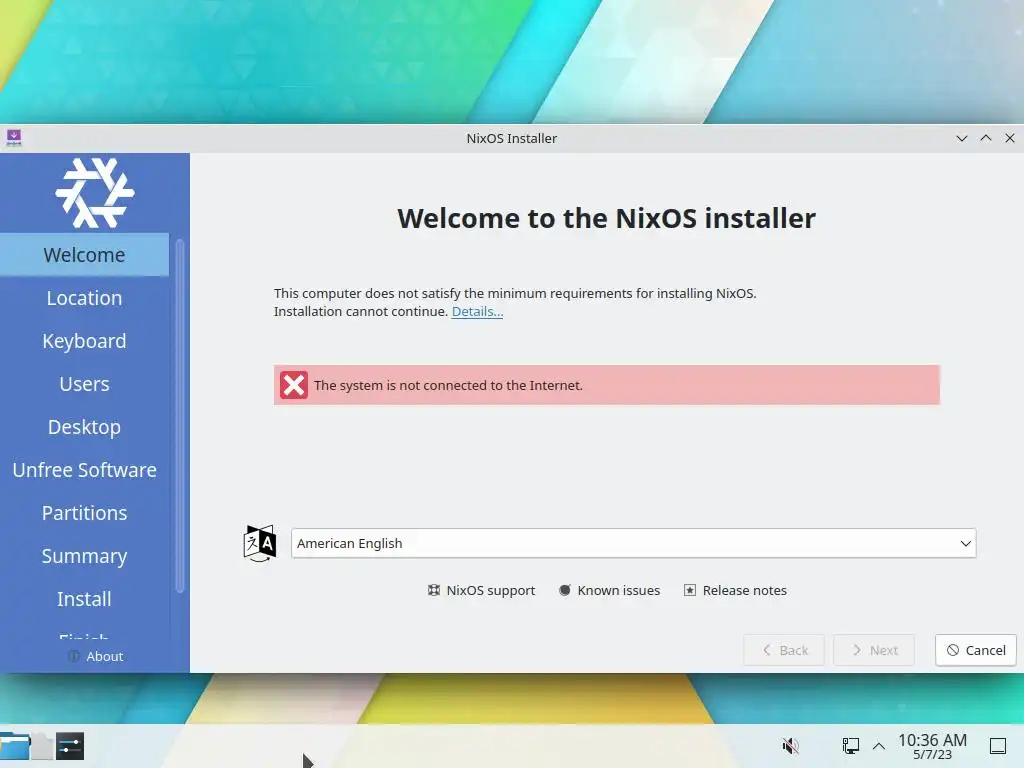1024x768 pixels.
Task: Click the sidebar steps scrollbar
Action: (x=180, y=417)
